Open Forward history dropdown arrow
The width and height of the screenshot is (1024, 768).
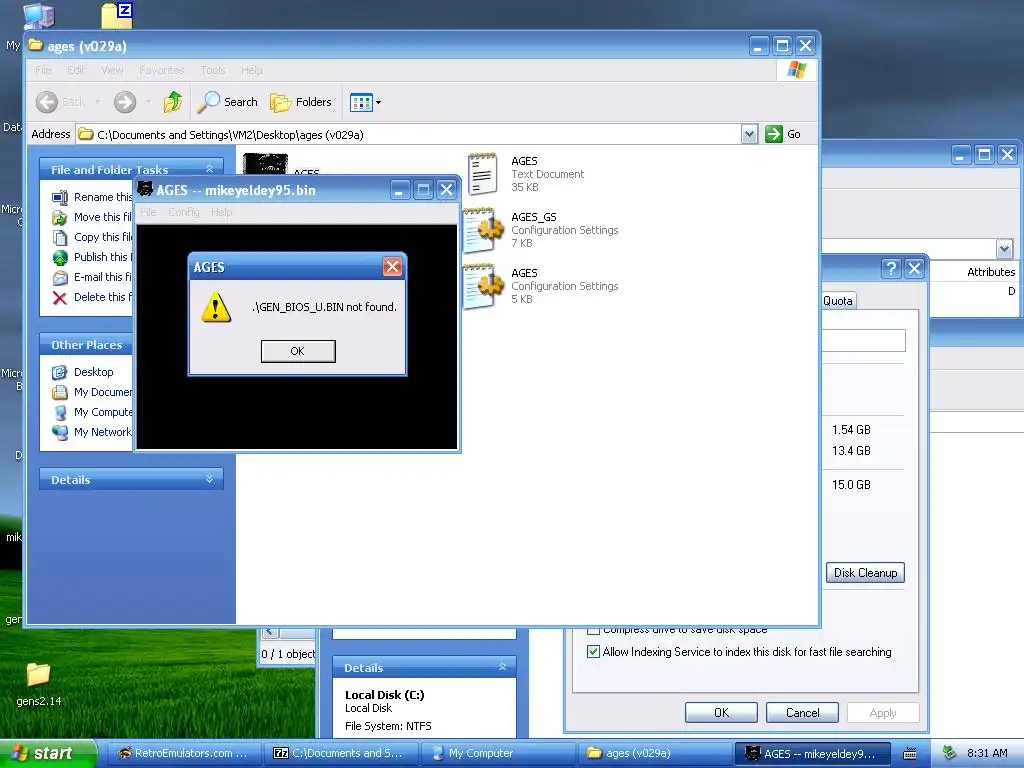tap(148, 102)
